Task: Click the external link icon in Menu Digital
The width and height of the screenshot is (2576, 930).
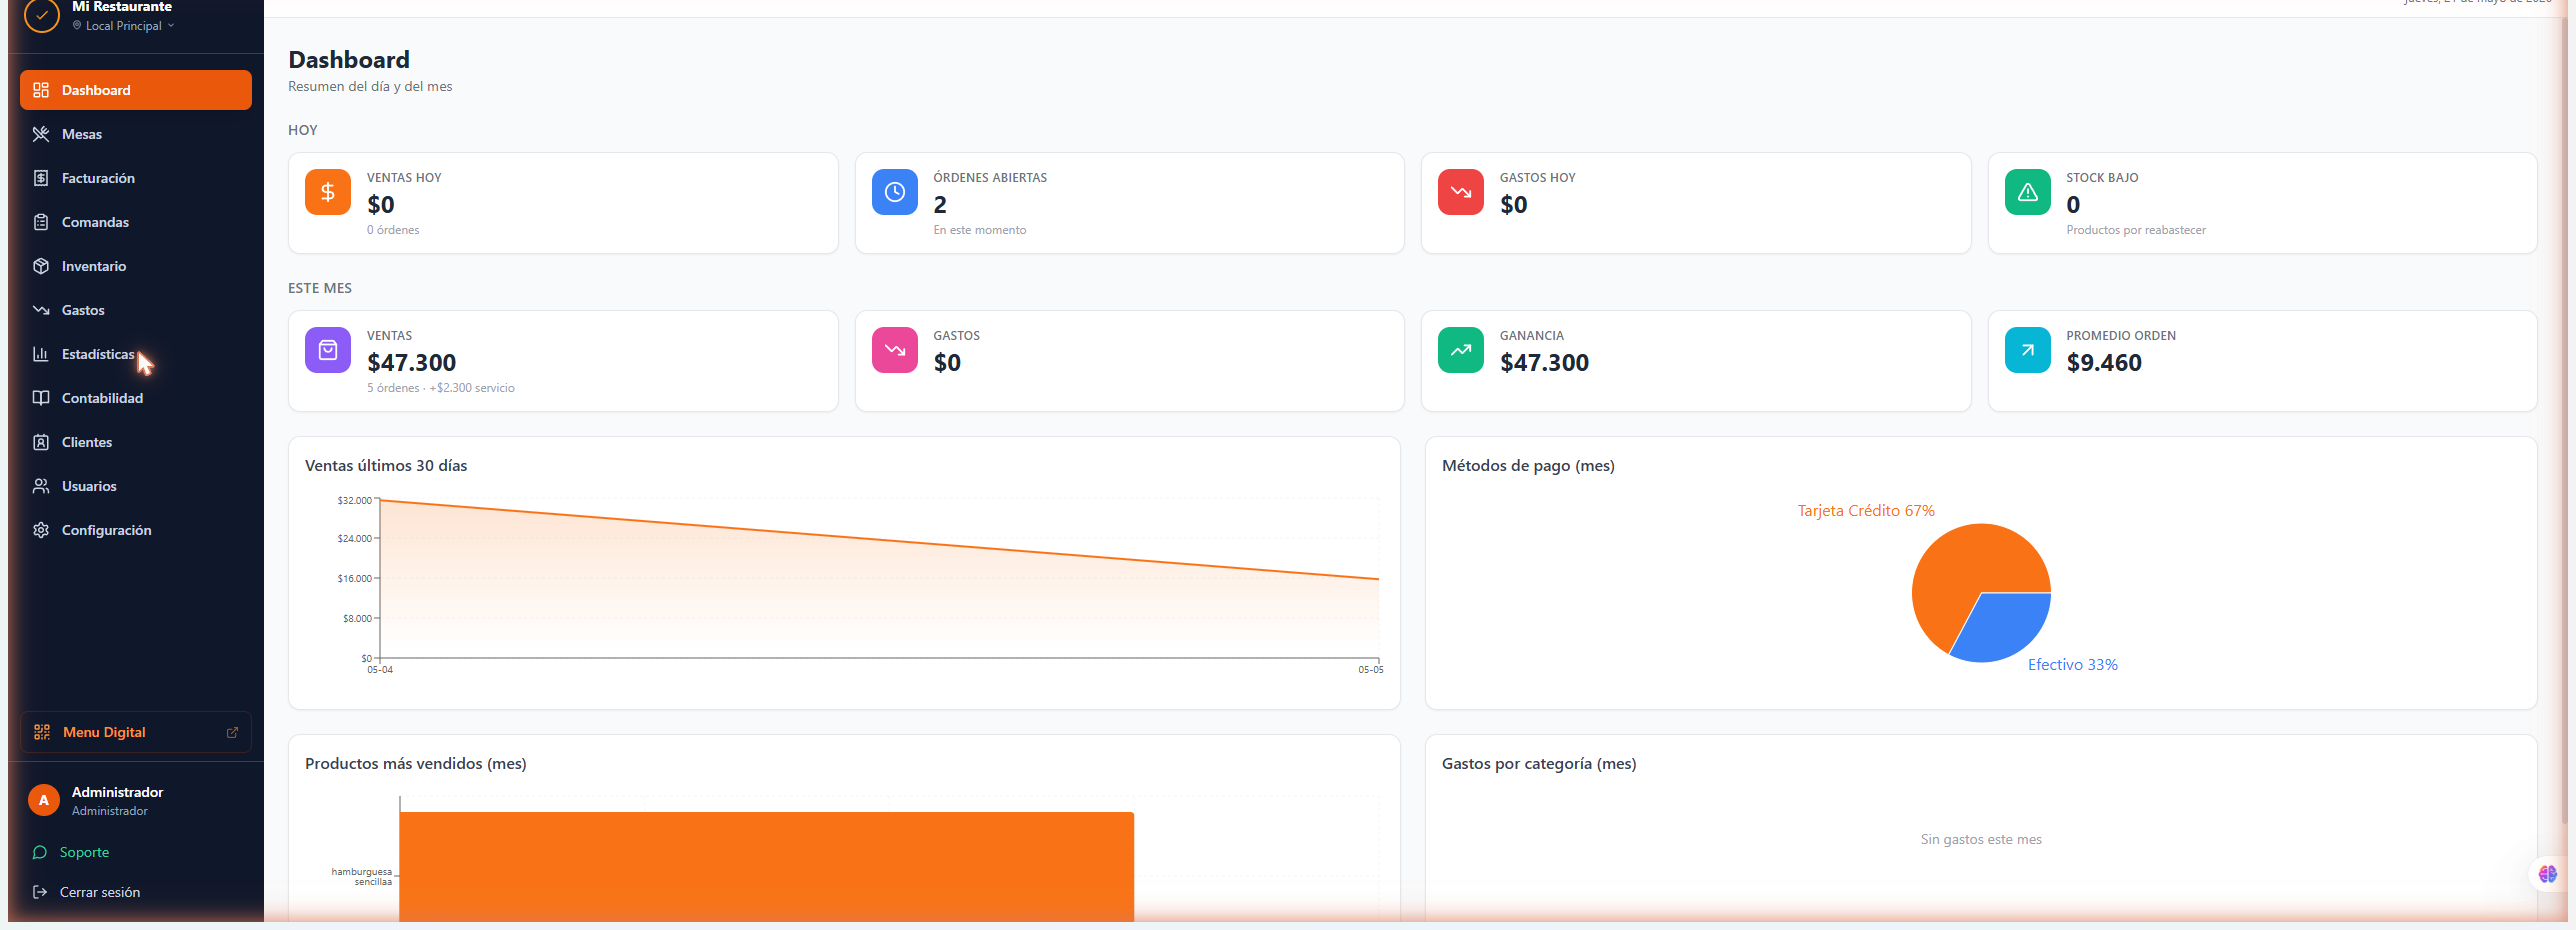Action: 232,733
